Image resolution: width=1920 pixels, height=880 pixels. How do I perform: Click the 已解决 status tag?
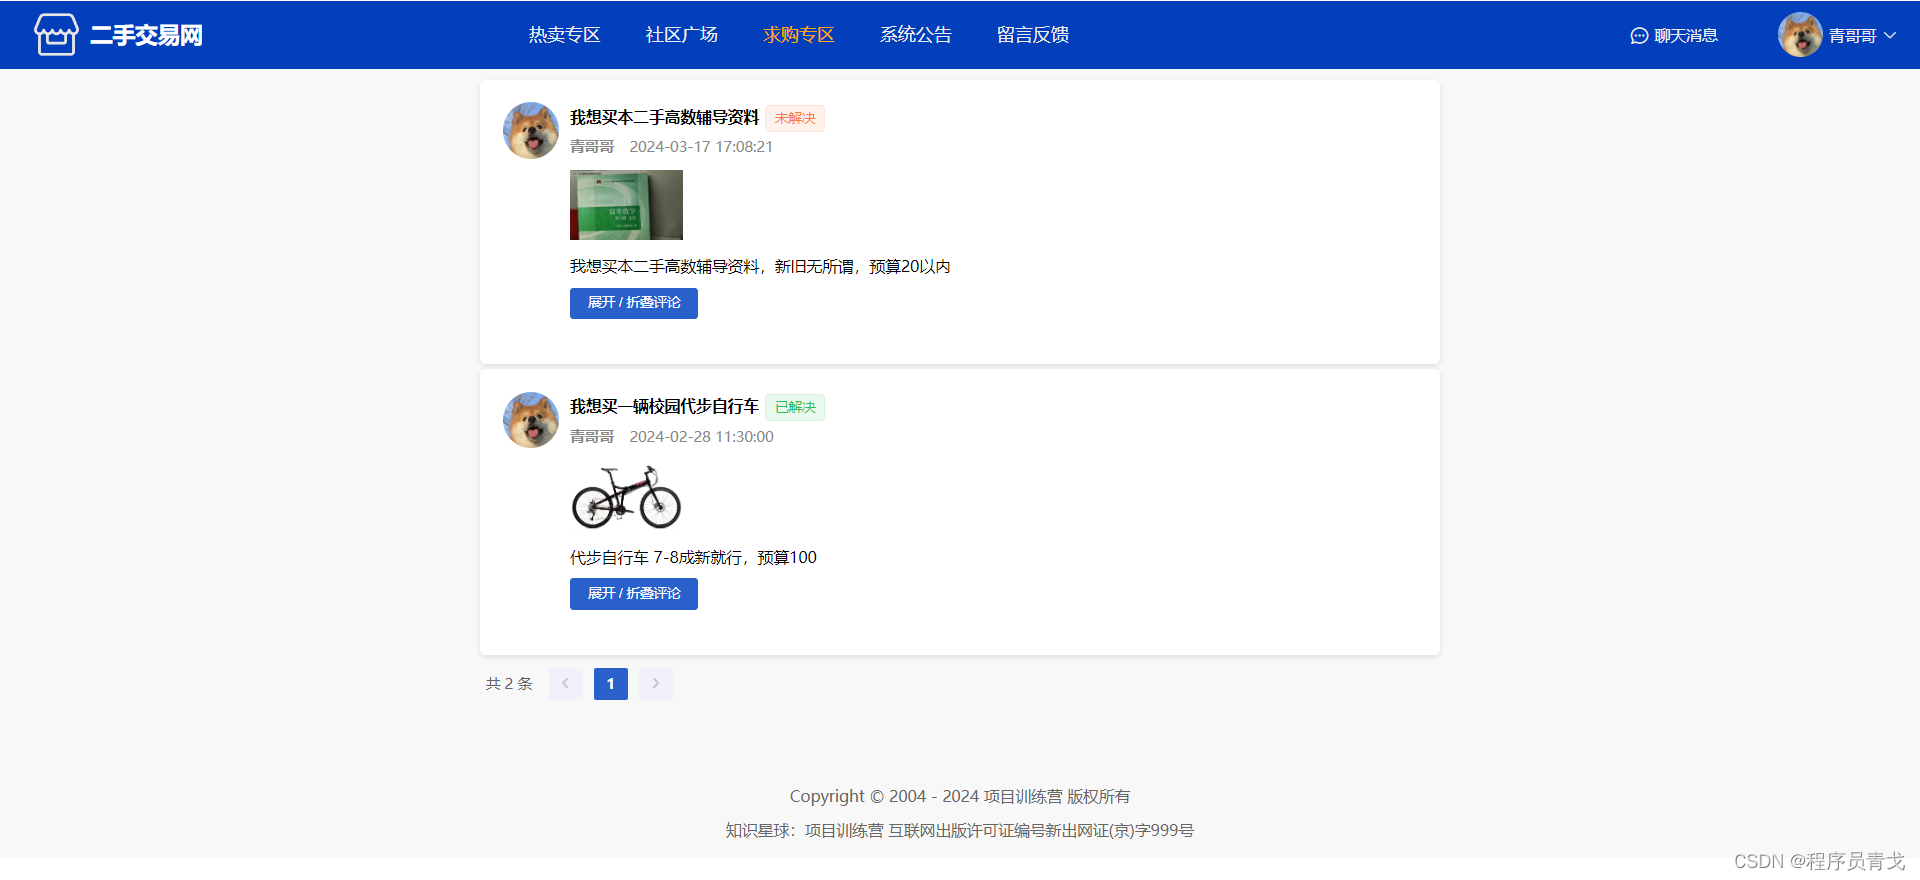(x=795, y=407)
